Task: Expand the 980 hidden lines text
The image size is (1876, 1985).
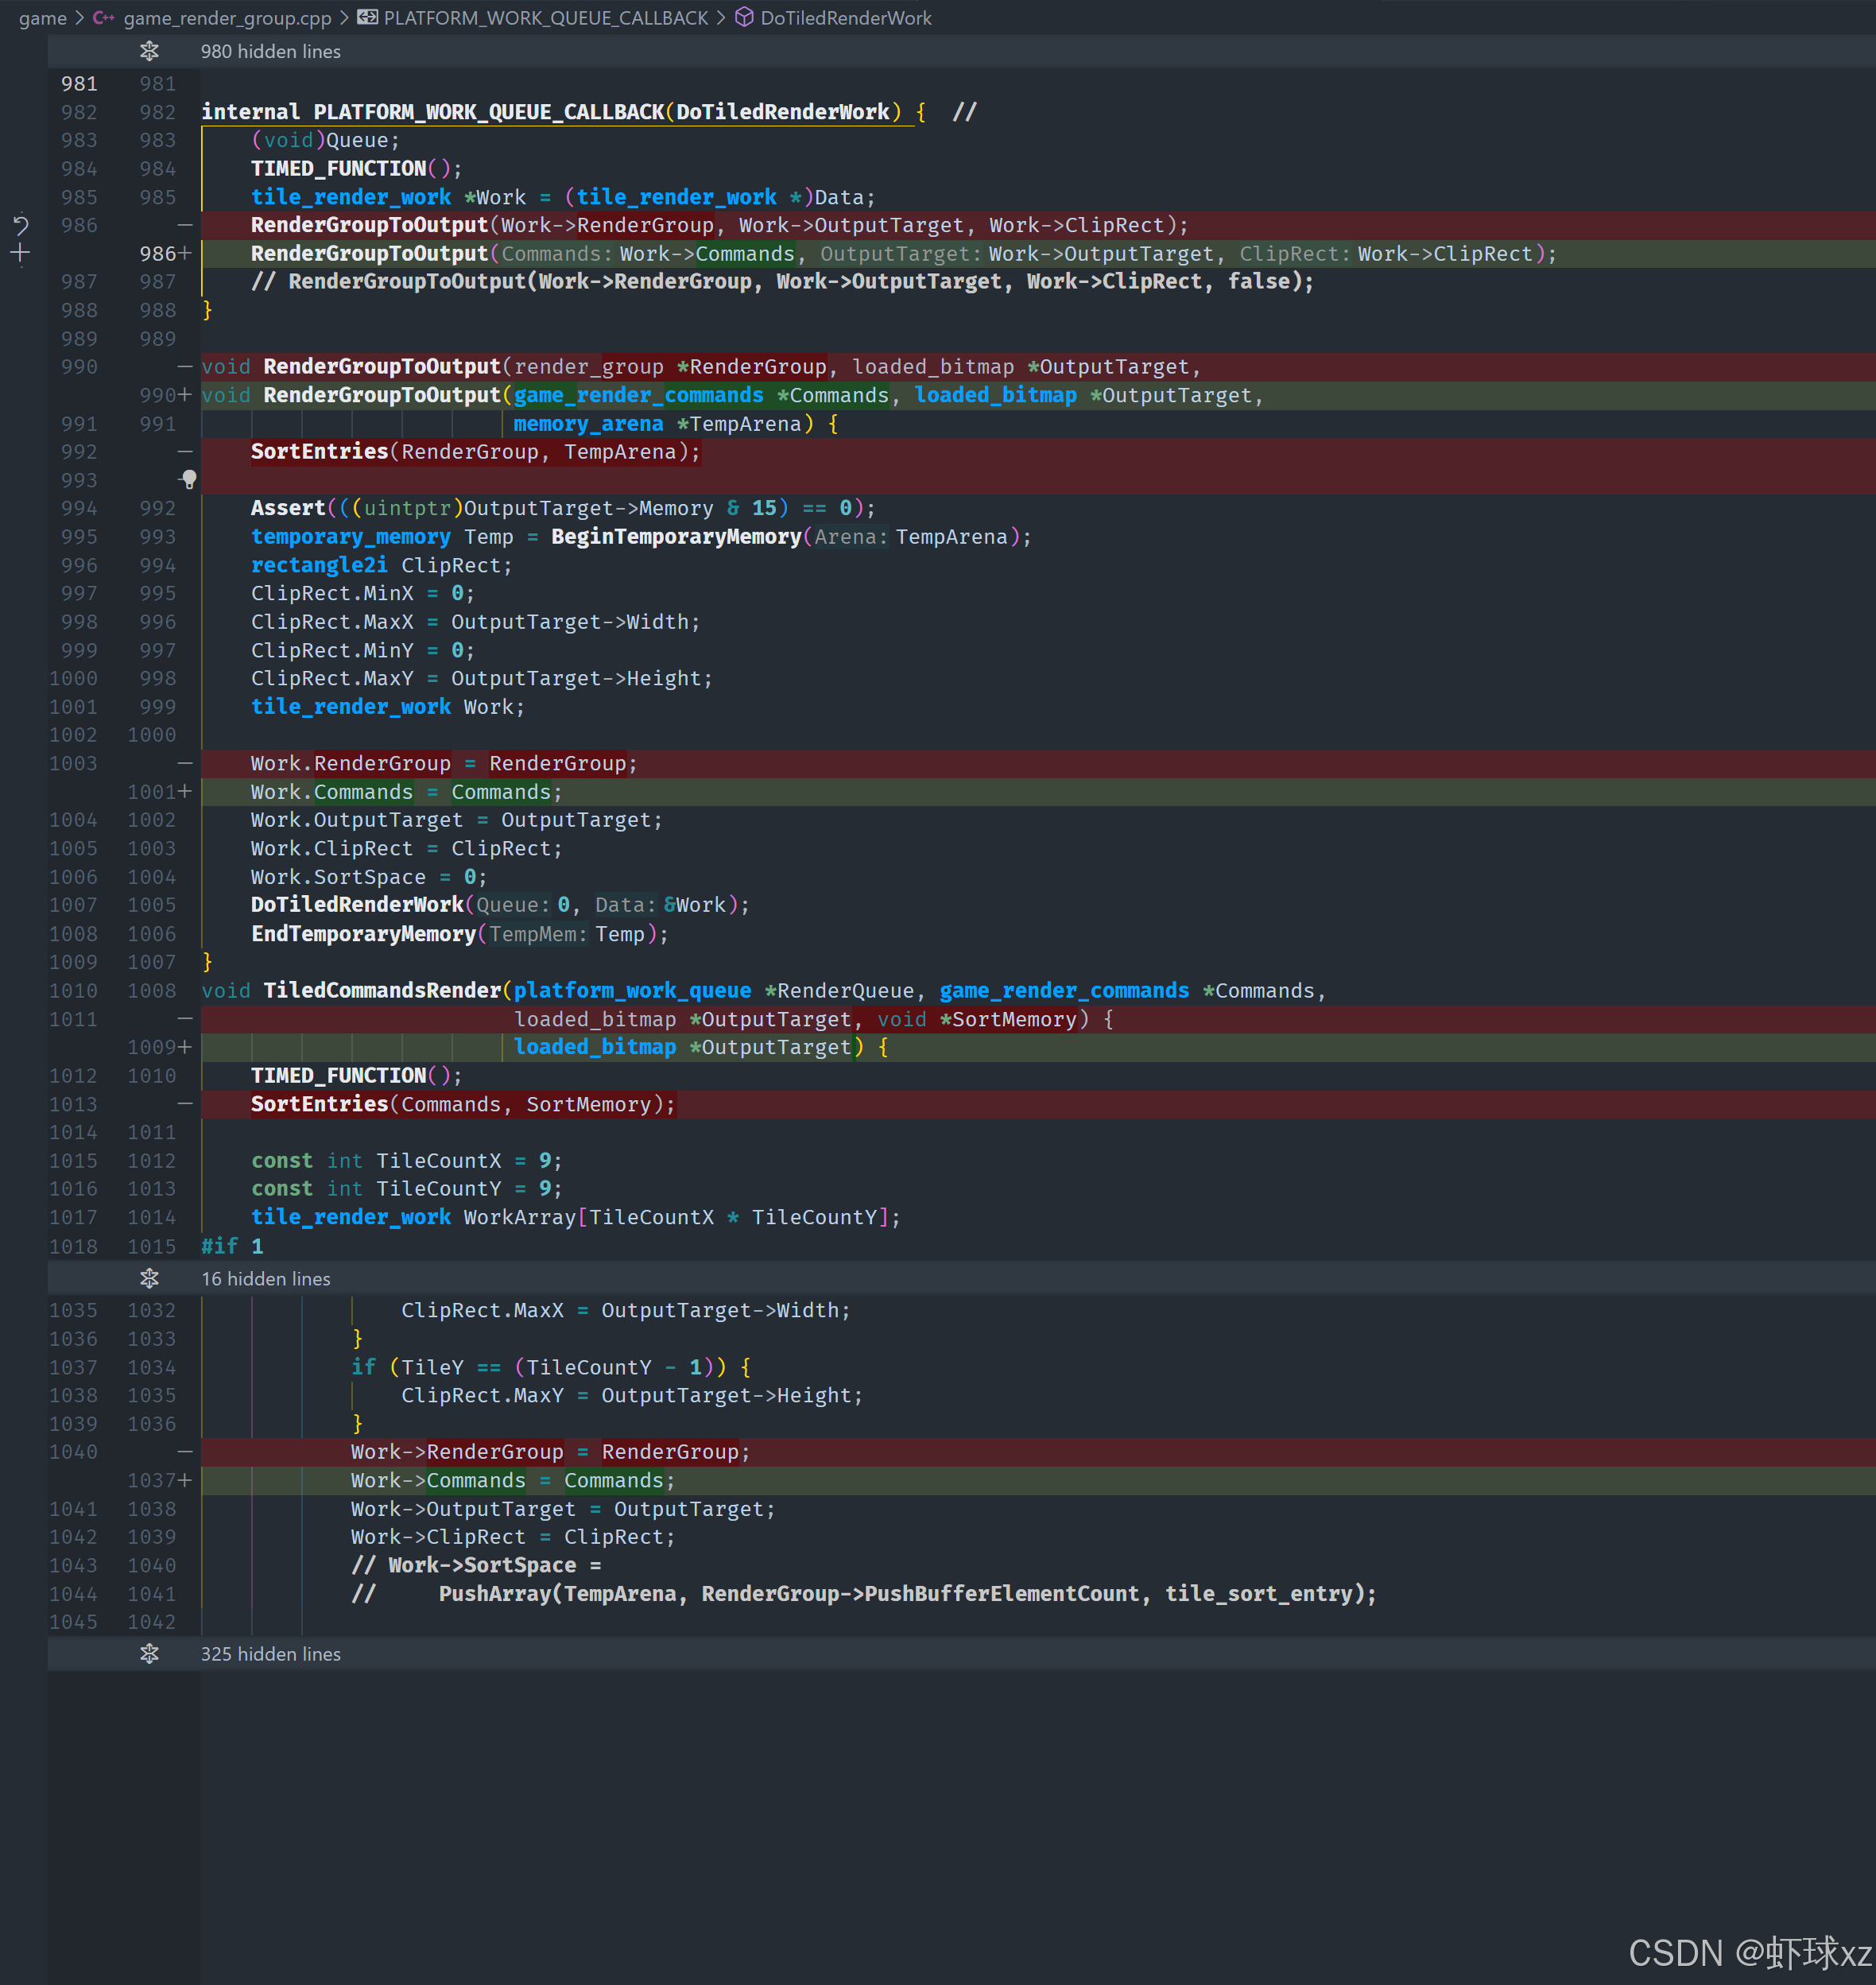Action: [x=270, y=51]
